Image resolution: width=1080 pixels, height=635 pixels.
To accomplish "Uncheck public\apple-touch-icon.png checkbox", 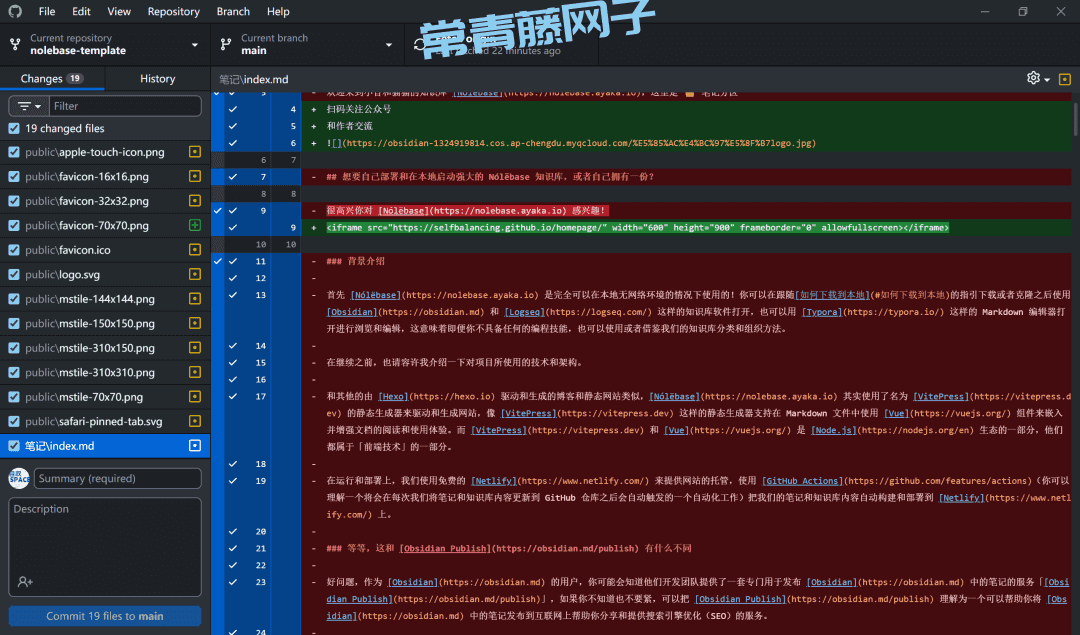I will 14,152.
